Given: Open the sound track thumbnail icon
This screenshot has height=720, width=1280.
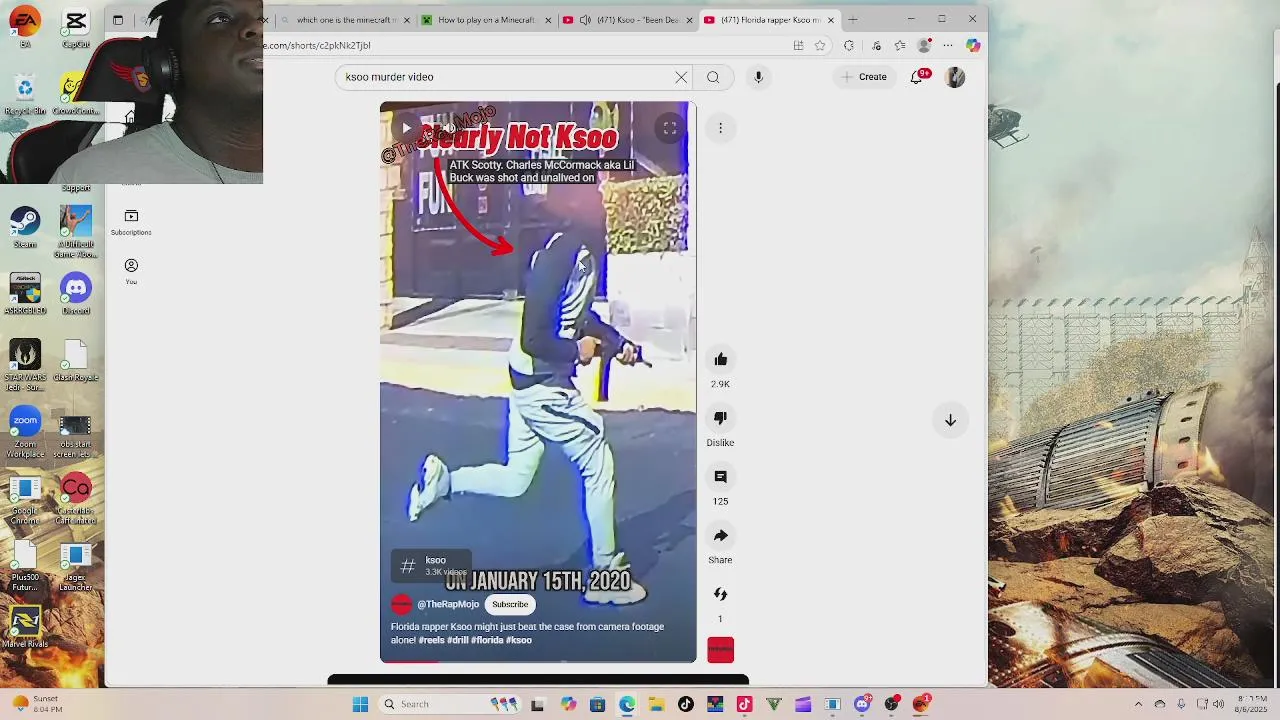Looking at the screenshot, I should [720, 650].
